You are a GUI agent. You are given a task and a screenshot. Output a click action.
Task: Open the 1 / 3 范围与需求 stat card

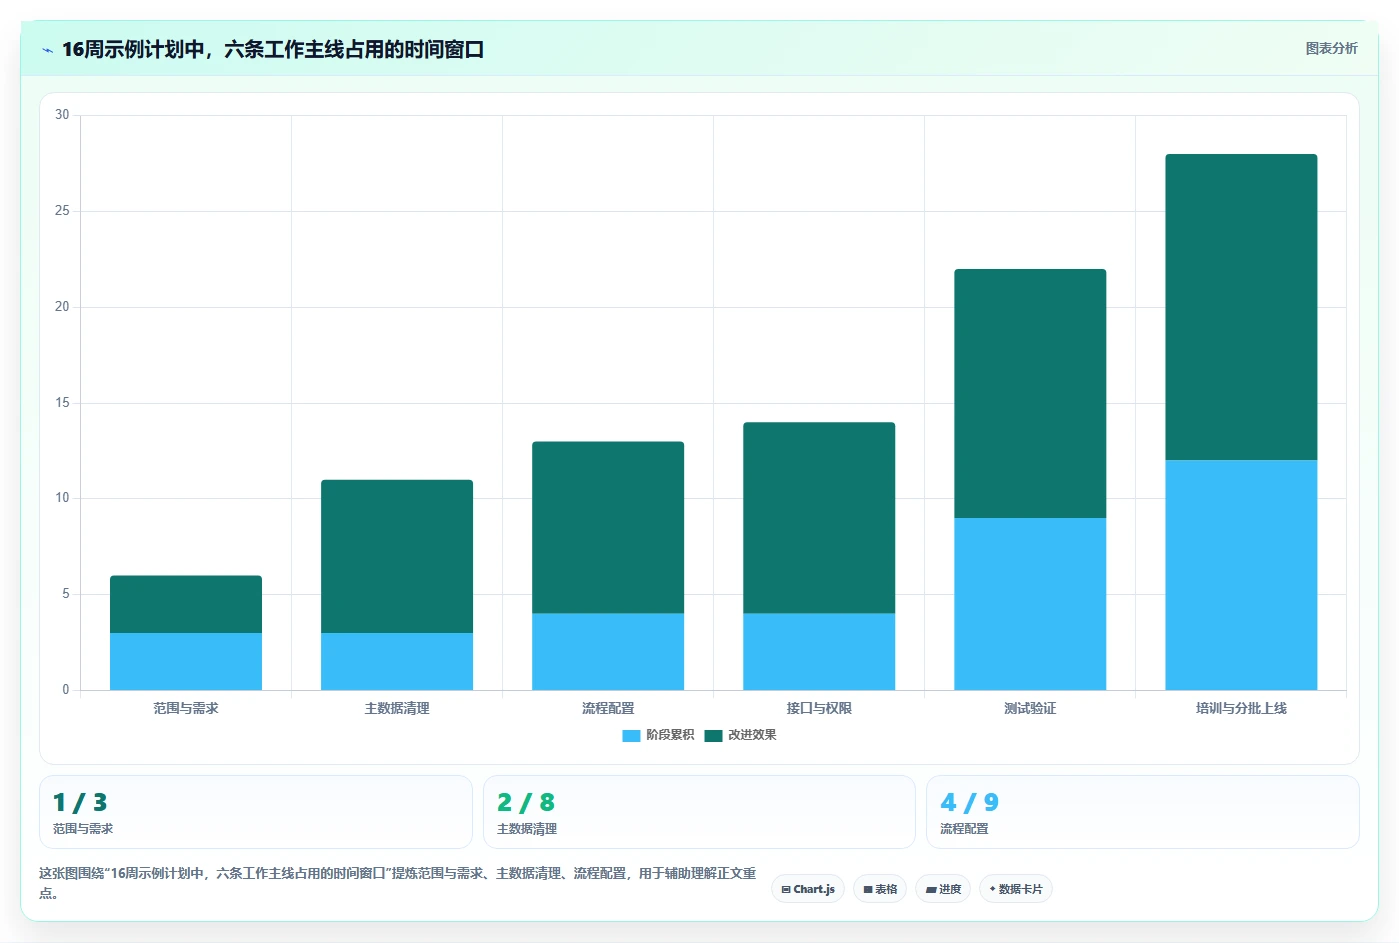(x=256, y=812)
